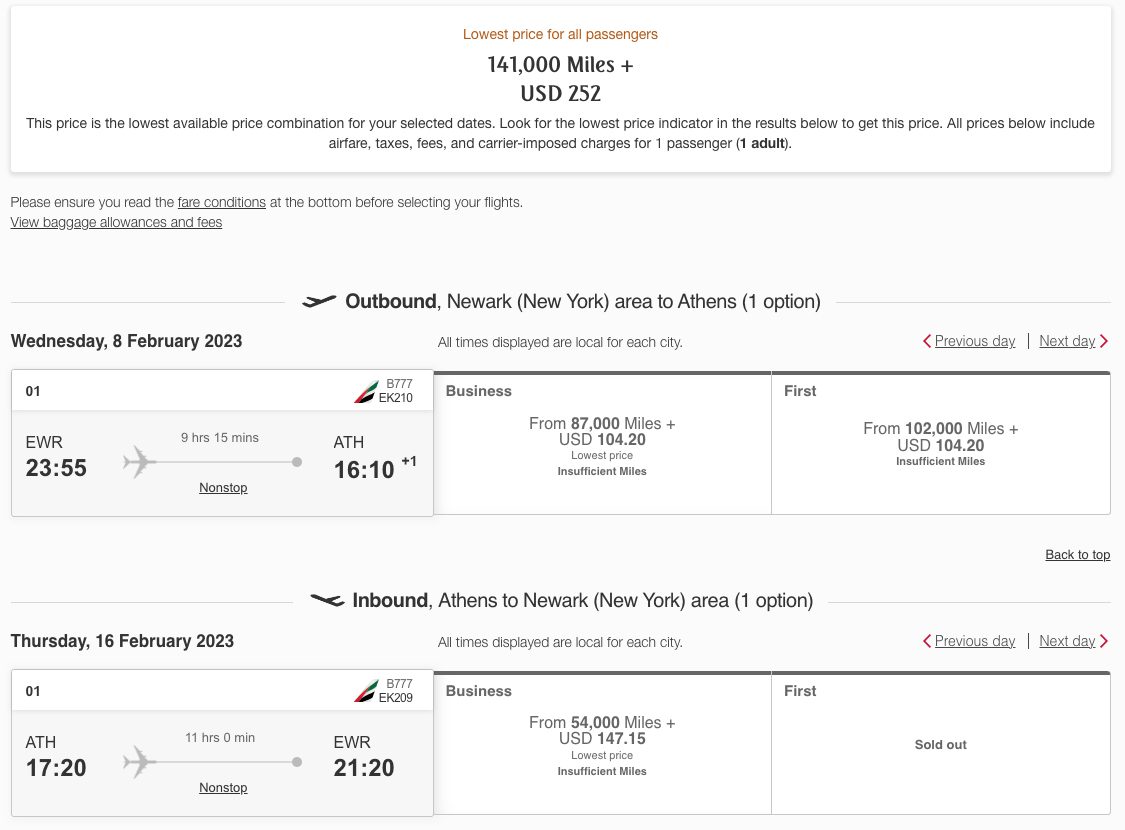Click the red left chevron before Previous day outbound
The image size is (1125, 830).
[x=926, y=341]
